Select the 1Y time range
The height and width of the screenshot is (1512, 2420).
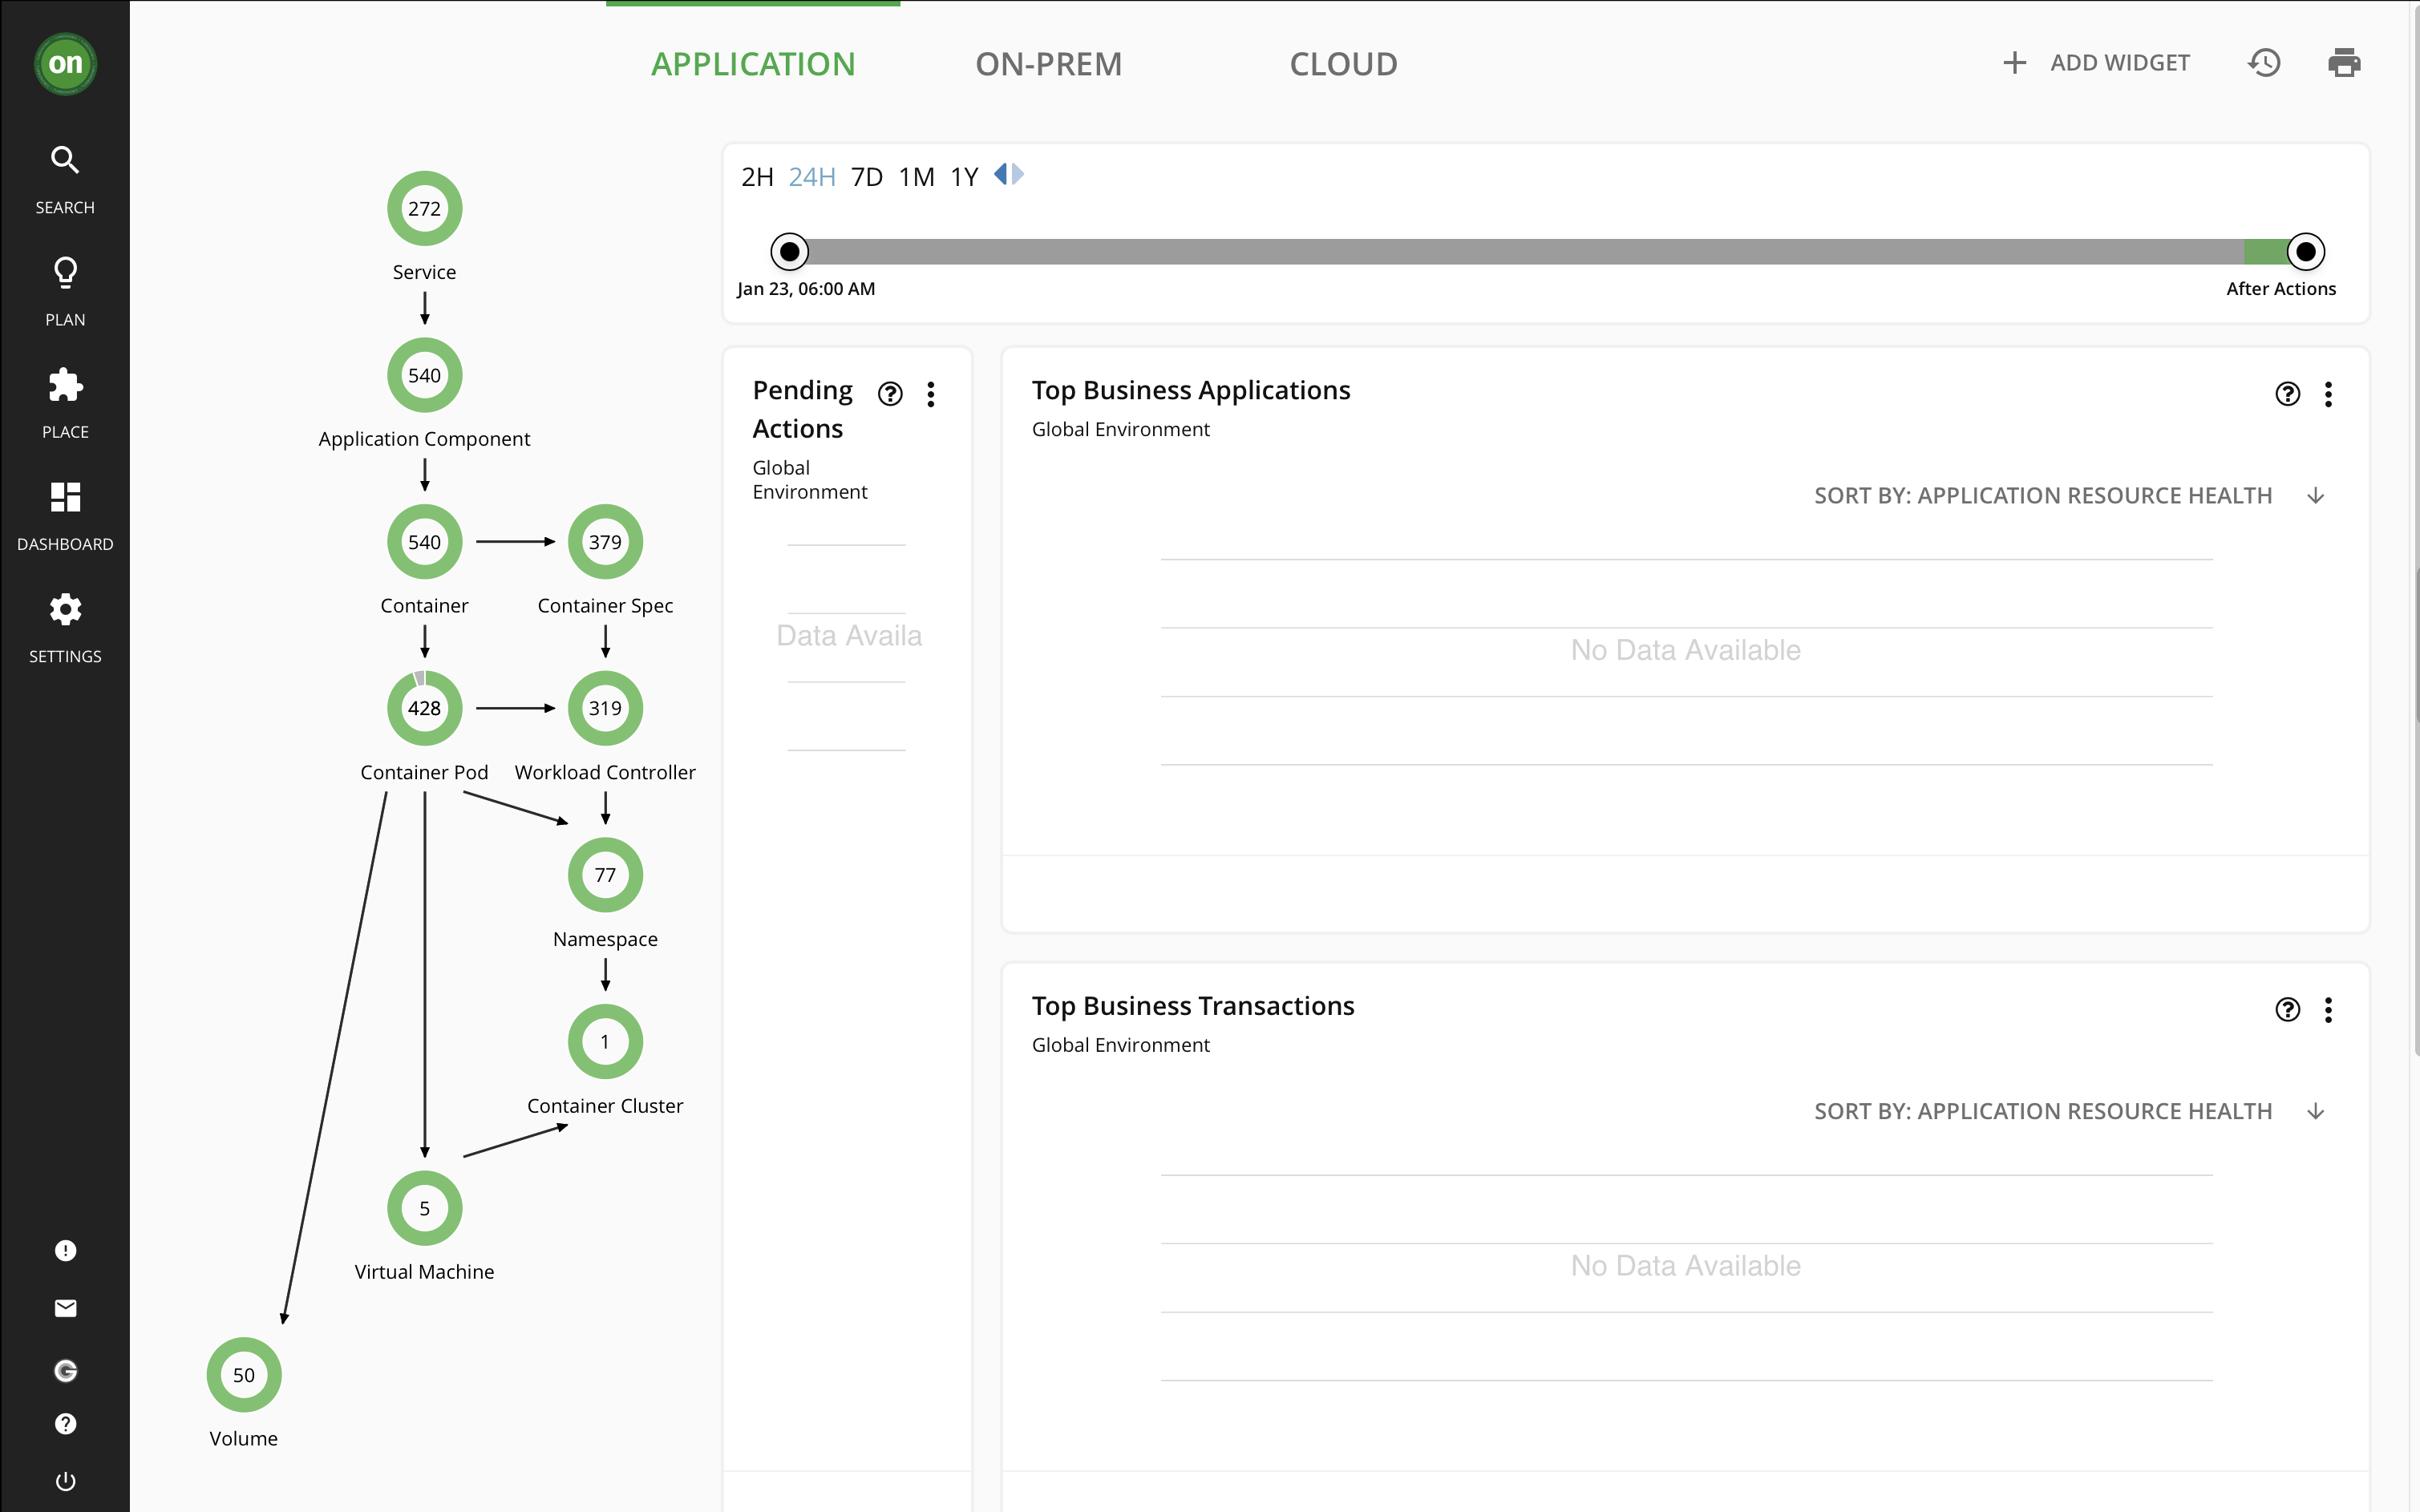pyautogui.click(x=964, y=177)
